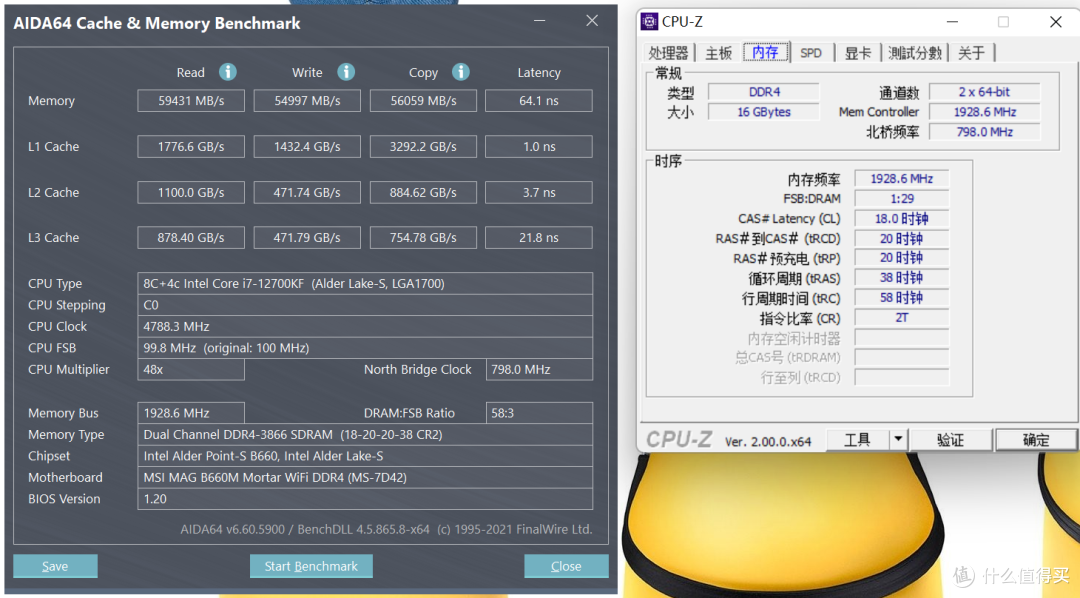Click Memory Copy value 56059 MB/s
1080x598 pixels.
point(424,101)
